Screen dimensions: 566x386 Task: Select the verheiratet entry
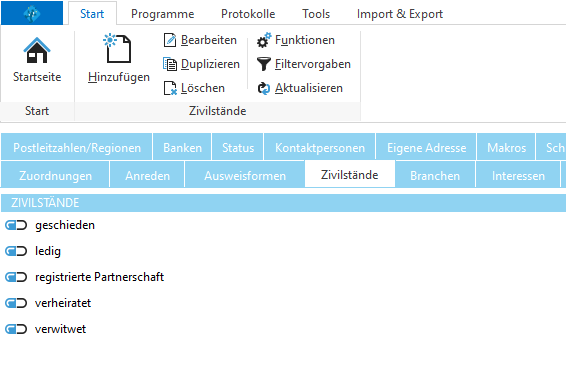point(63,303)
